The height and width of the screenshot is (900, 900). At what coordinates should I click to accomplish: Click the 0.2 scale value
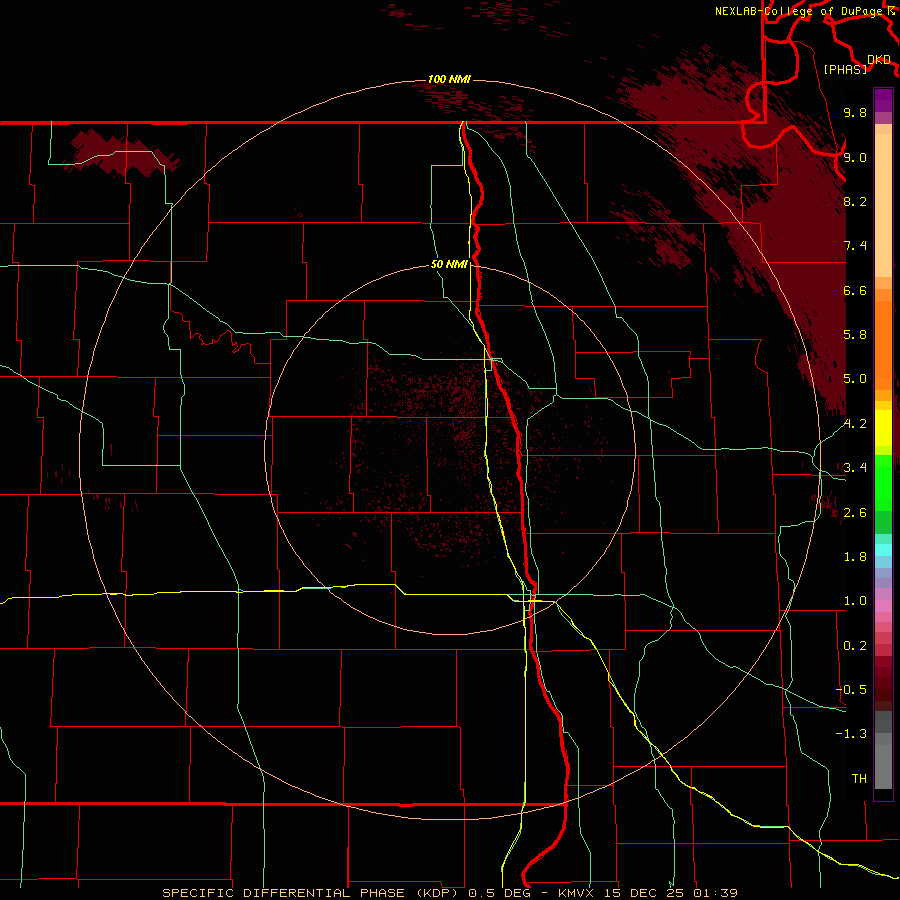point(855,646)
